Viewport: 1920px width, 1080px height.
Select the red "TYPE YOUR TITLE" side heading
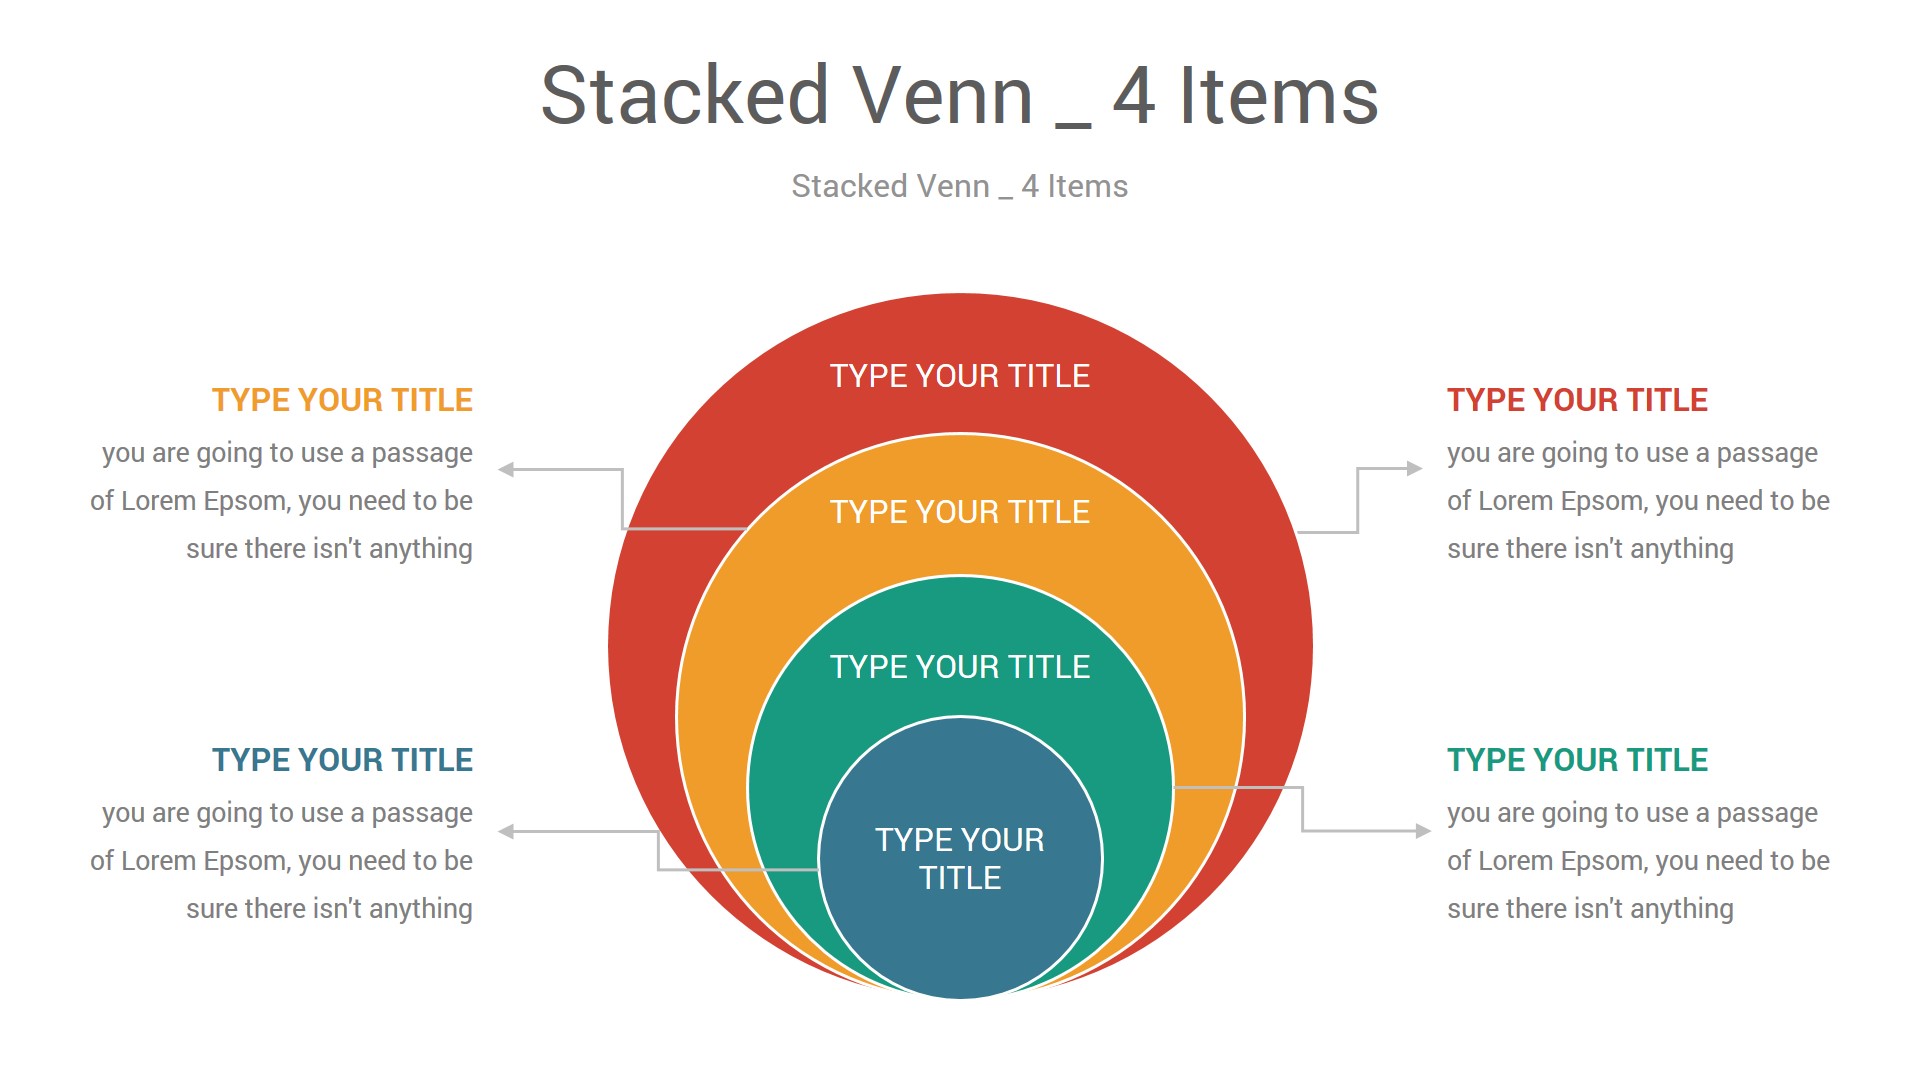point(1577,400)
